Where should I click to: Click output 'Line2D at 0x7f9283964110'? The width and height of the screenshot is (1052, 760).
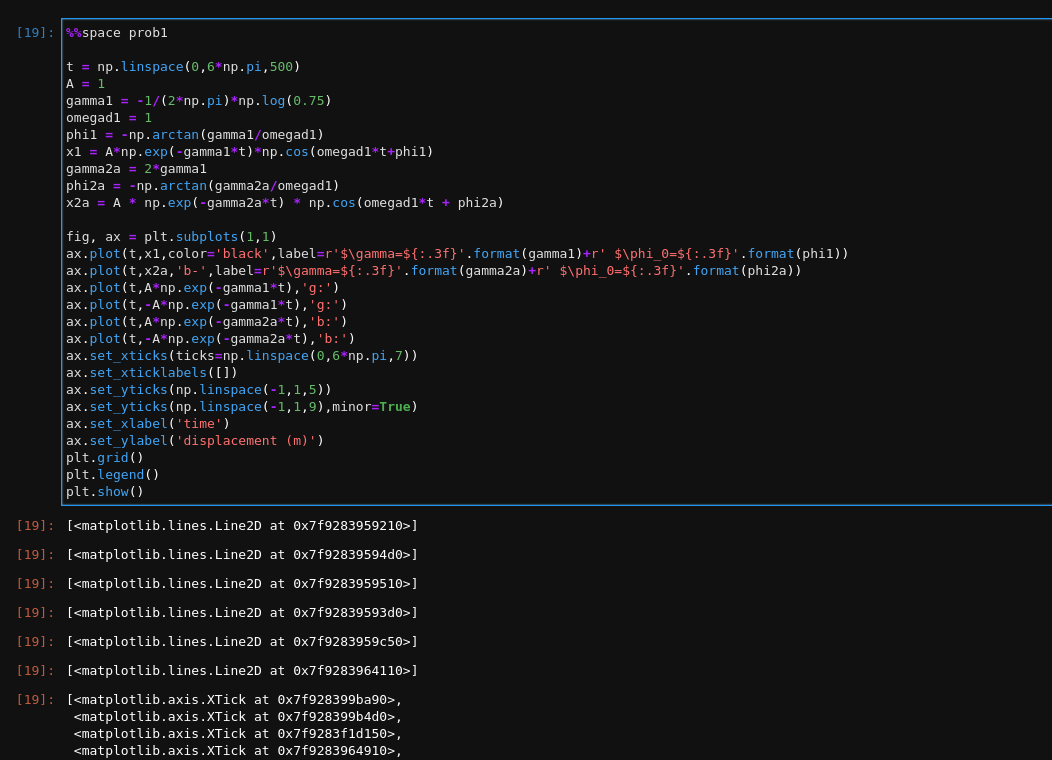pyautogui.click(x=242, y=671)
